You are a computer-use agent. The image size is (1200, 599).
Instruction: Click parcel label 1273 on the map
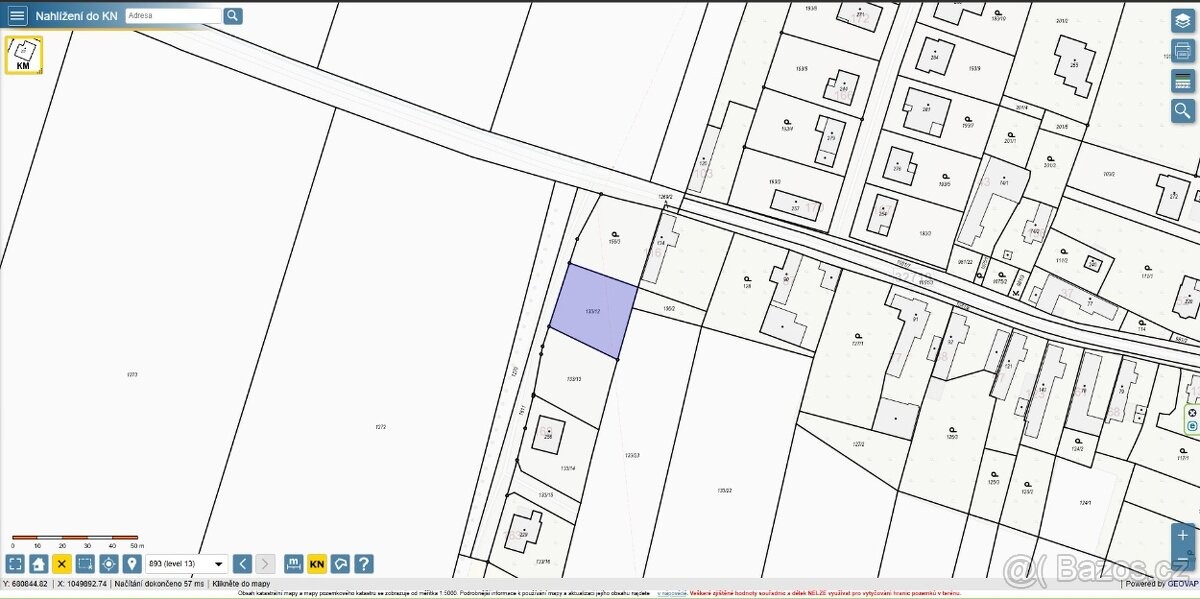132,375
